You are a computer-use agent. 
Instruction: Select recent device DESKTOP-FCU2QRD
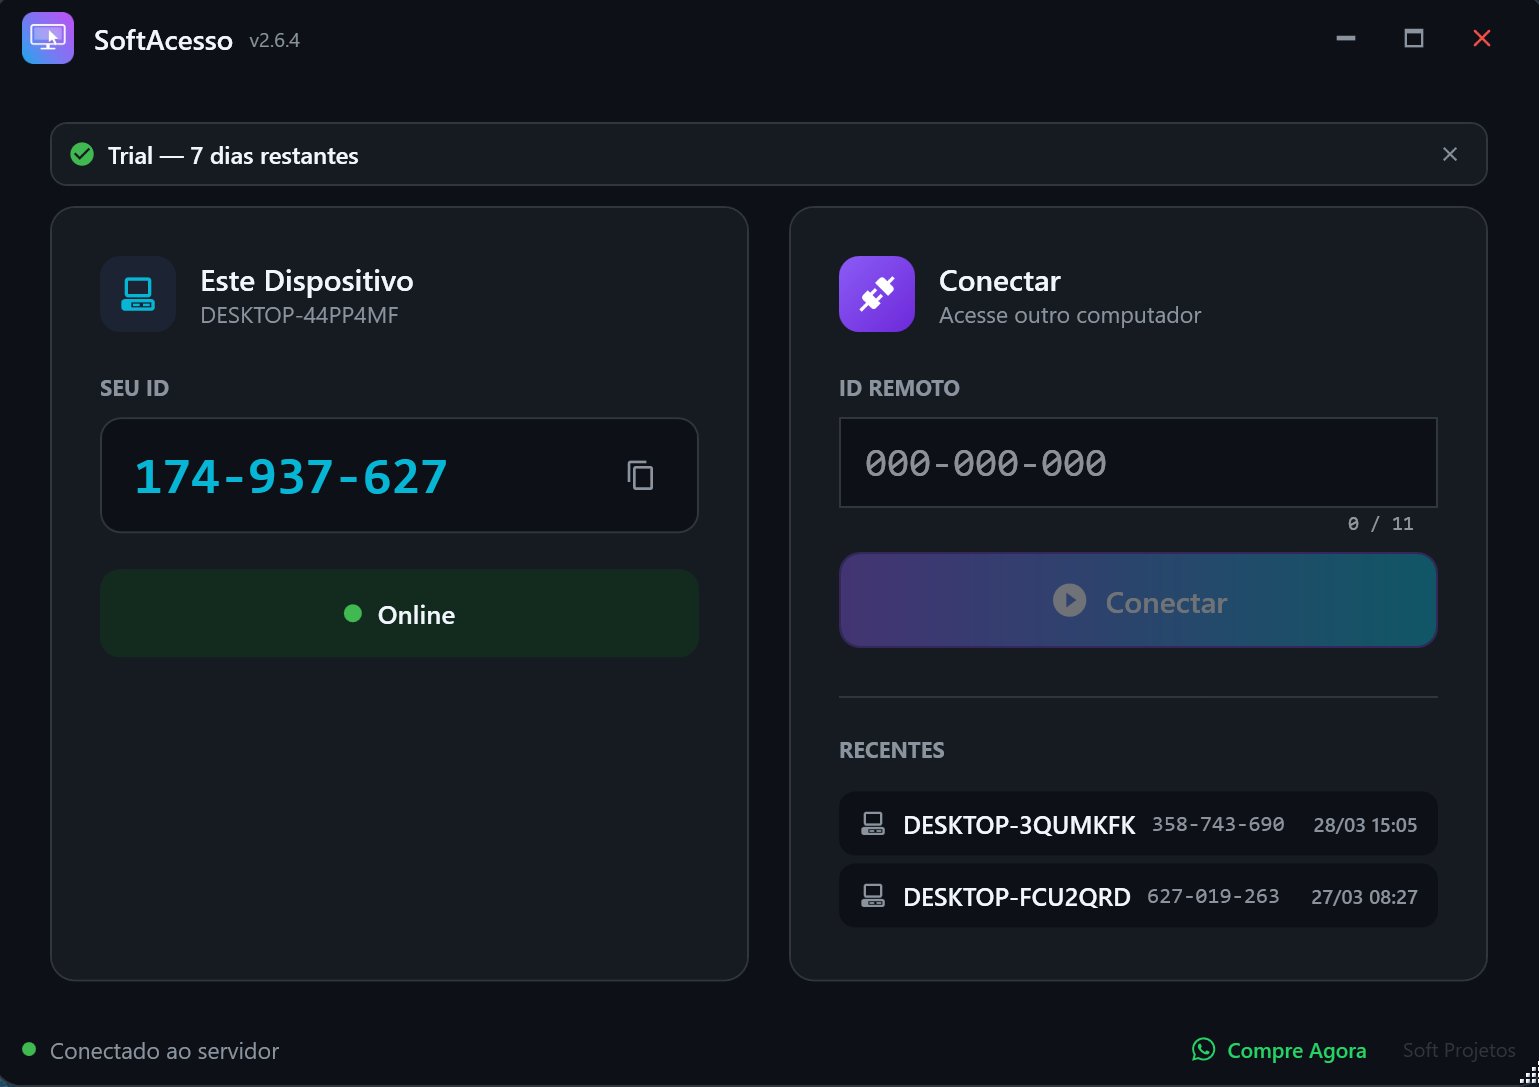1016,897
